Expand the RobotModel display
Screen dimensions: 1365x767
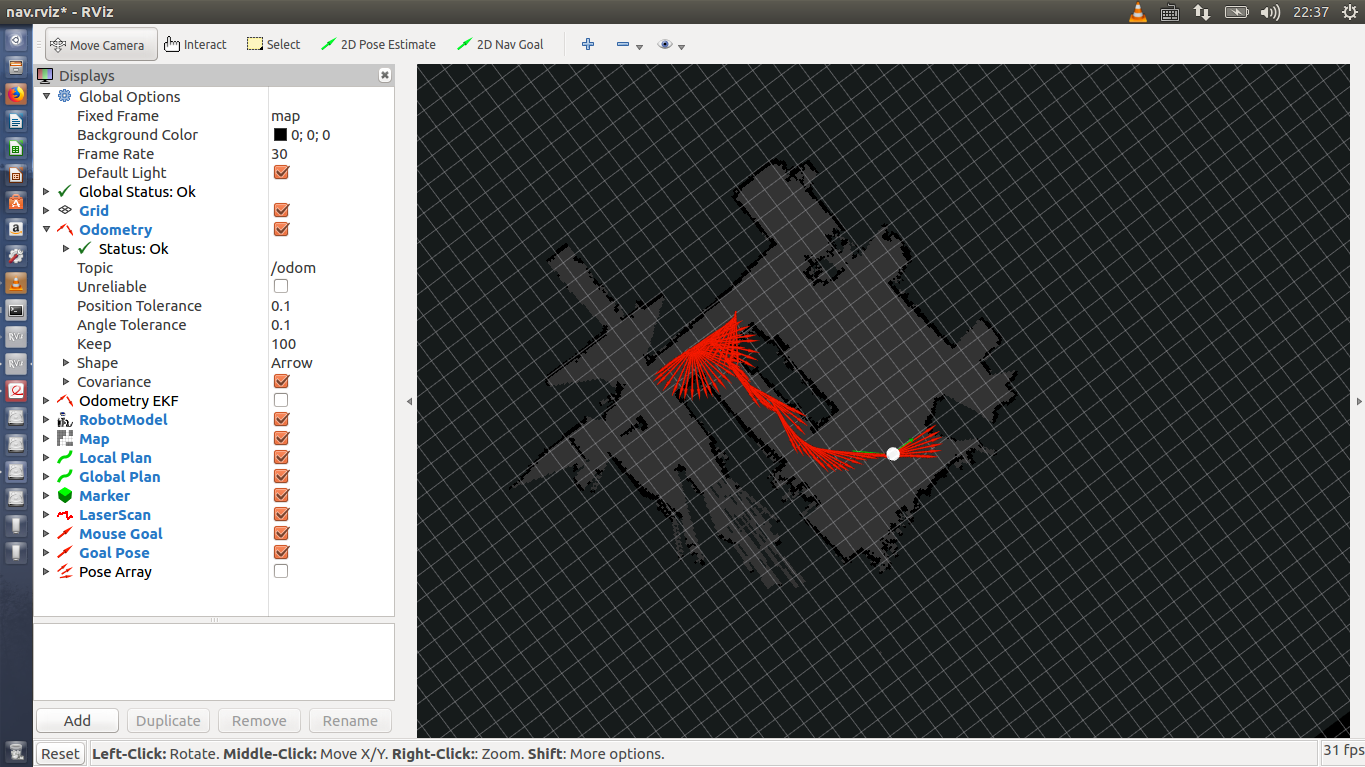tap(46, 419)
